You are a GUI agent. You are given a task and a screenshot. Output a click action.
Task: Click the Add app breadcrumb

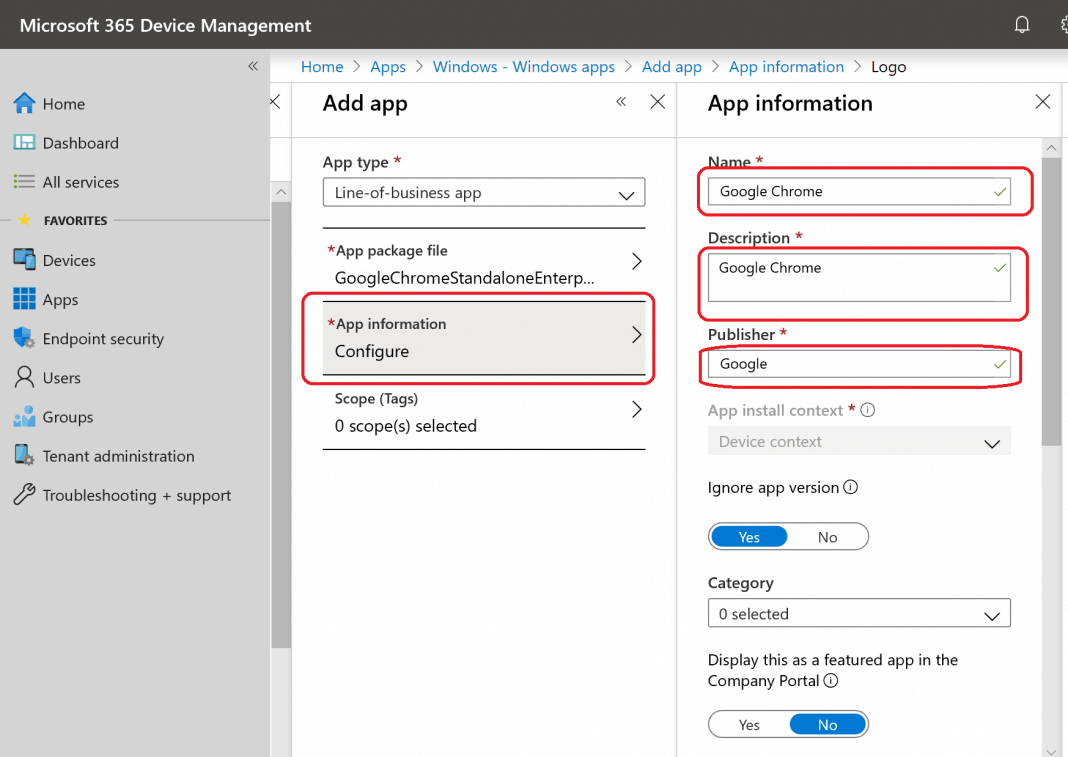pyautogui.click(x=672, y=66)
